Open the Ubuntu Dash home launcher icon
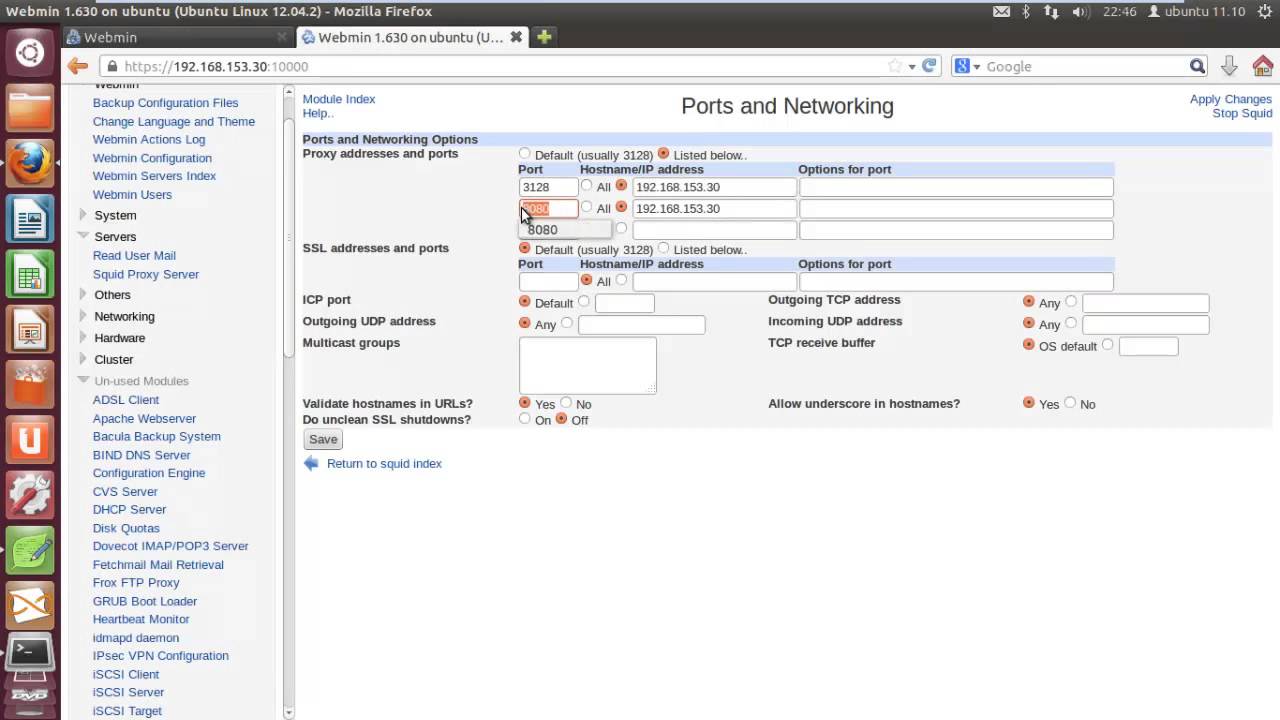This screenshot has height=720, width=1280. [30, 52]
